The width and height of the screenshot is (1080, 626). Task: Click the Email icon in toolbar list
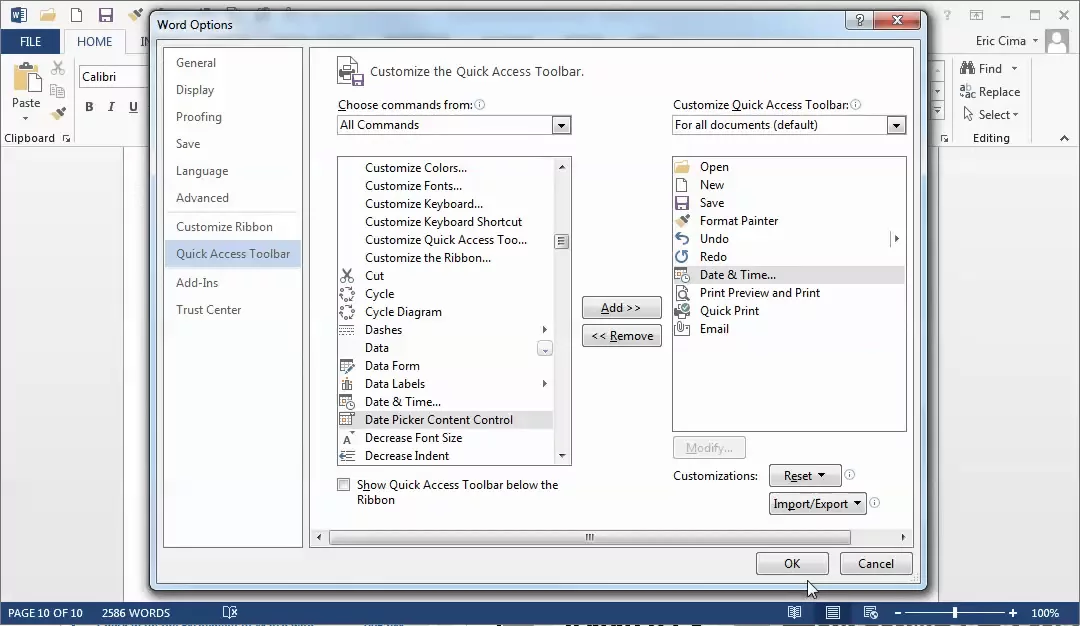coord(682,328)
